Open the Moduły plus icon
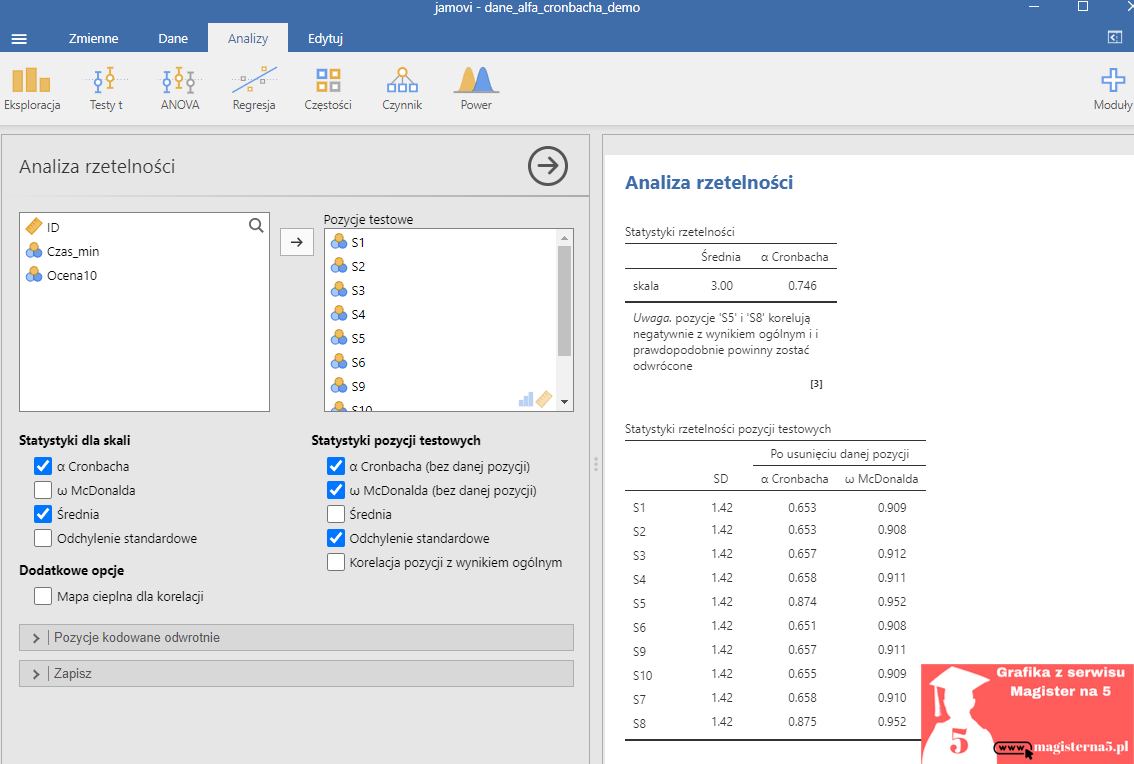The width and height of the screenshot is (1134, 764). coord(1113,88)
